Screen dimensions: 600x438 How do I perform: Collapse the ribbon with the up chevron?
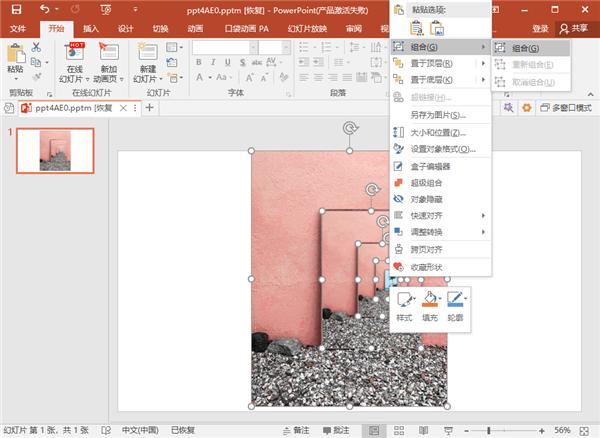[590, 94]
